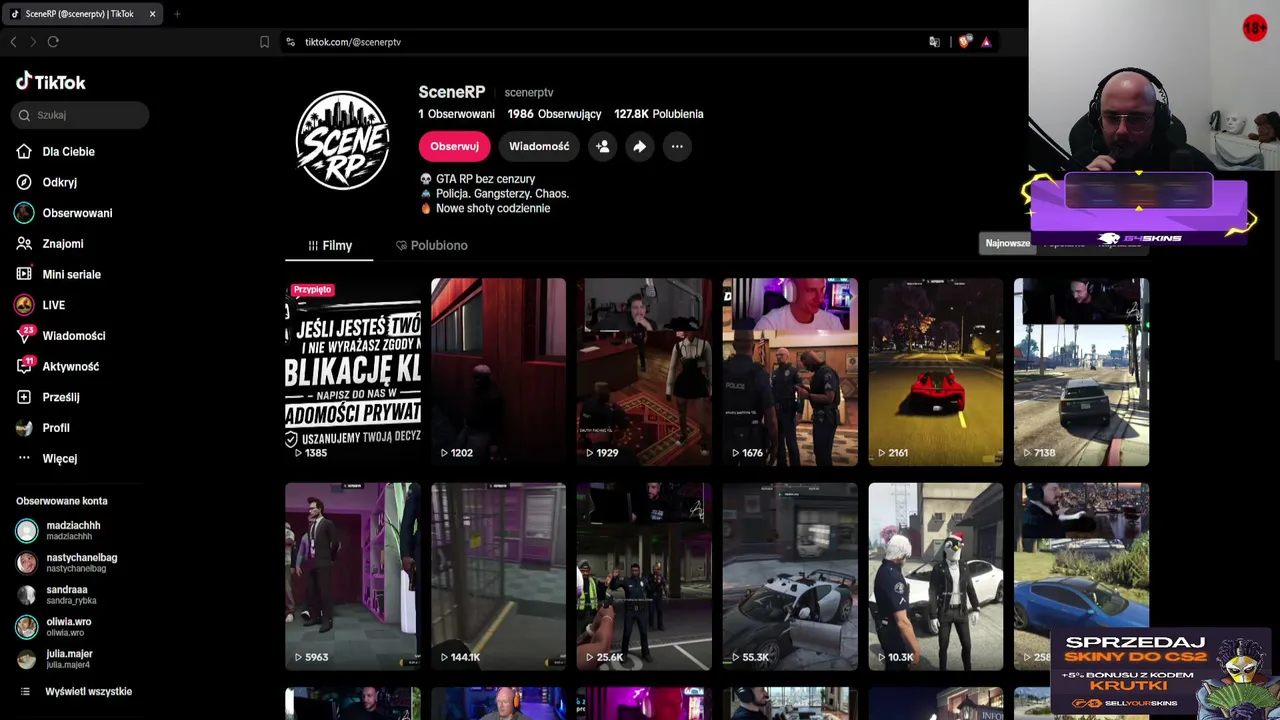Click the Sprzedaj skiny do CS2 banner
The image size is (1280, 720).
tap(1161, 672)
